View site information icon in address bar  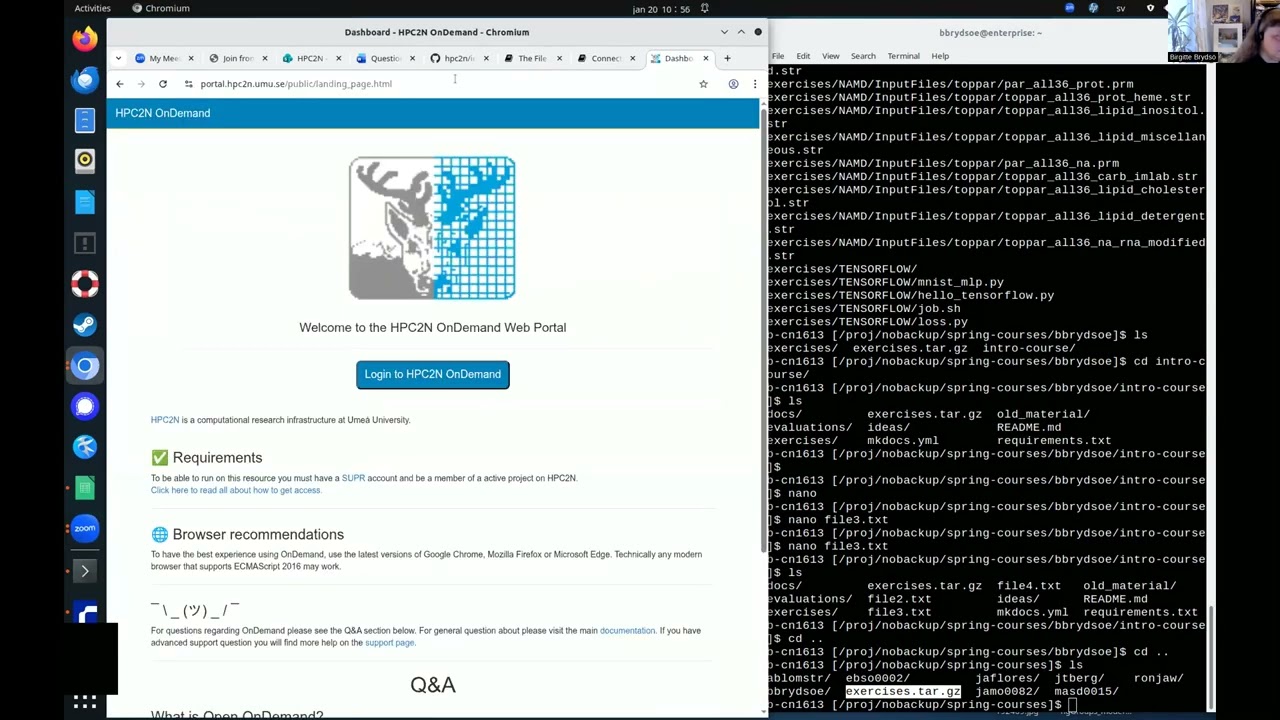[188, 84]
